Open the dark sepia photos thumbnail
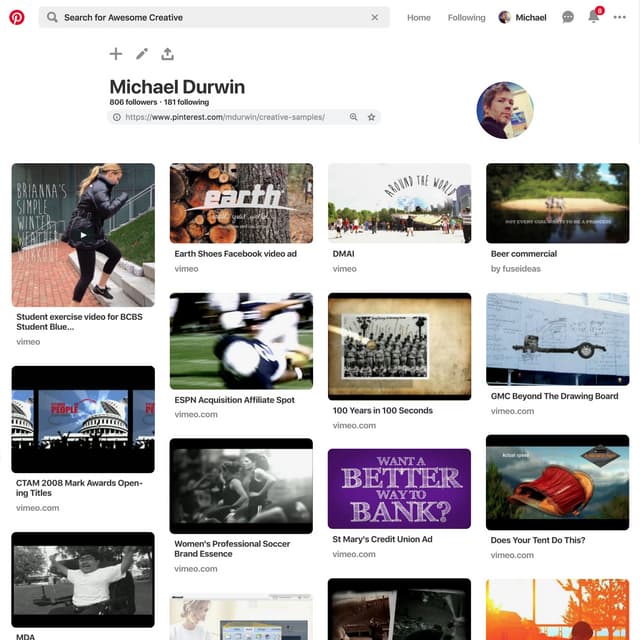The width and height of the screenshot is (640, 640). [400, 609]
